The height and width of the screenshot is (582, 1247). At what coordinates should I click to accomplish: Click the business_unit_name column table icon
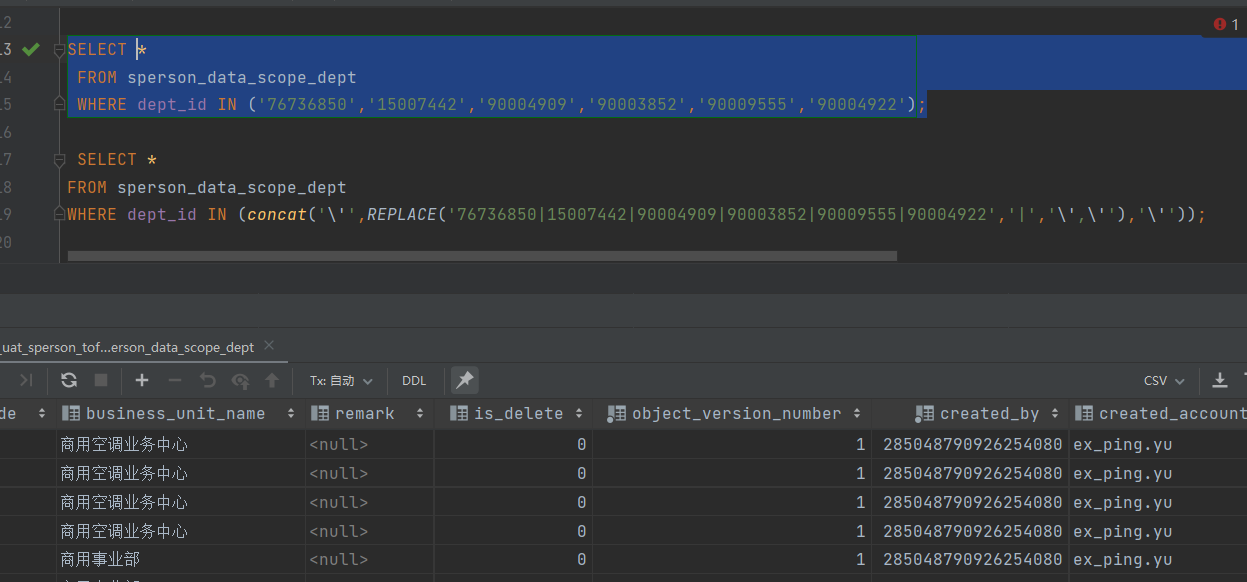71,413
